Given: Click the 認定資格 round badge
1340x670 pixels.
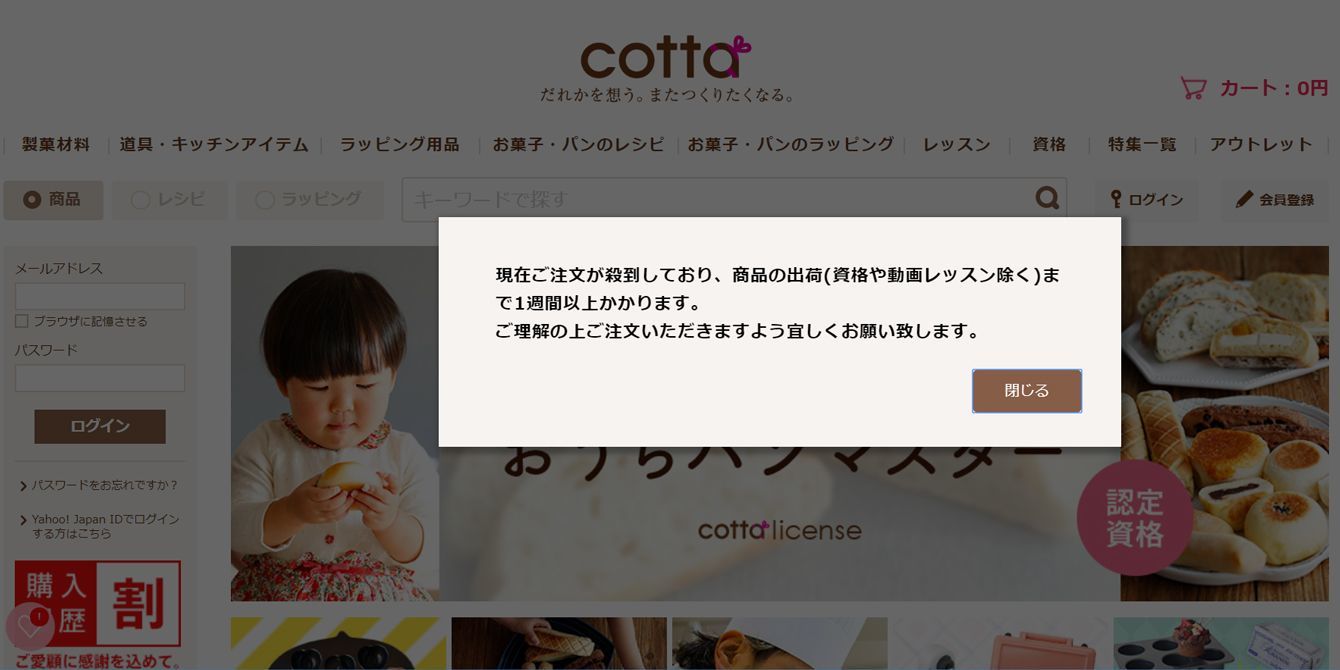Looking at the screenshot, I should pos(1134,518).
